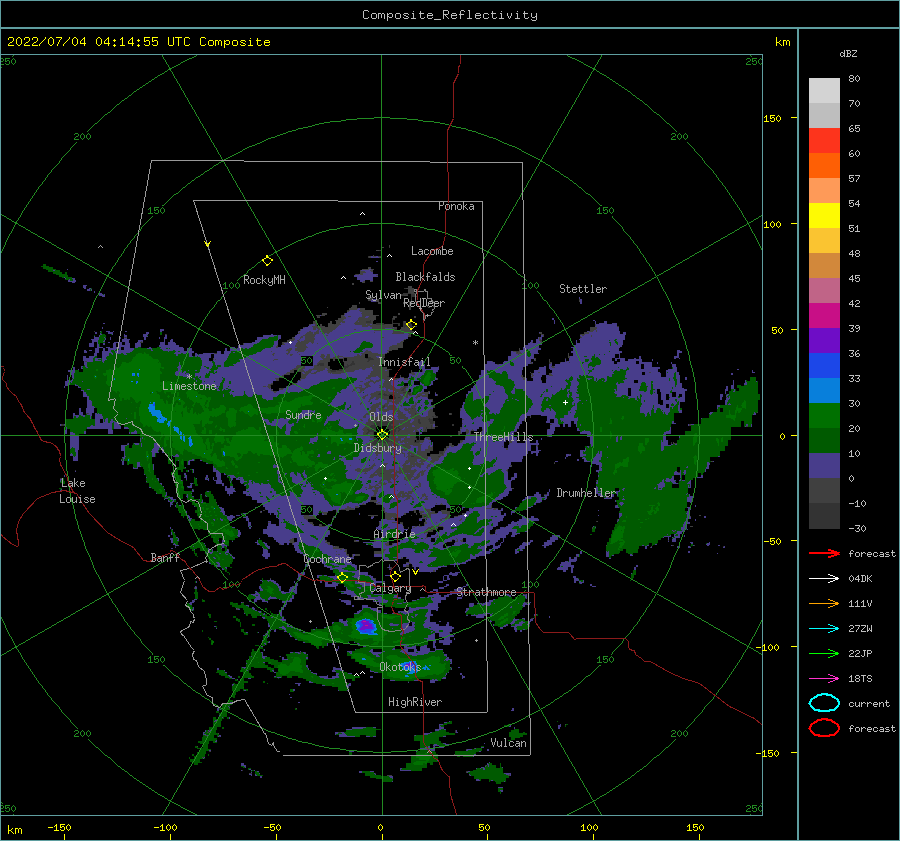The image size is (900, 841).
Task: Click the cyan 'current' ellipse legend icon
Action: 824,703
